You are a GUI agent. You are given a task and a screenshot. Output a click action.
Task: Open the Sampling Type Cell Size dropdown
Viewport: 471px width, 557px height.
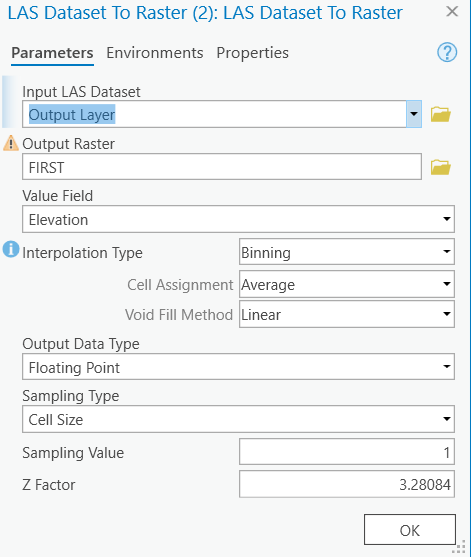(238, 419)
